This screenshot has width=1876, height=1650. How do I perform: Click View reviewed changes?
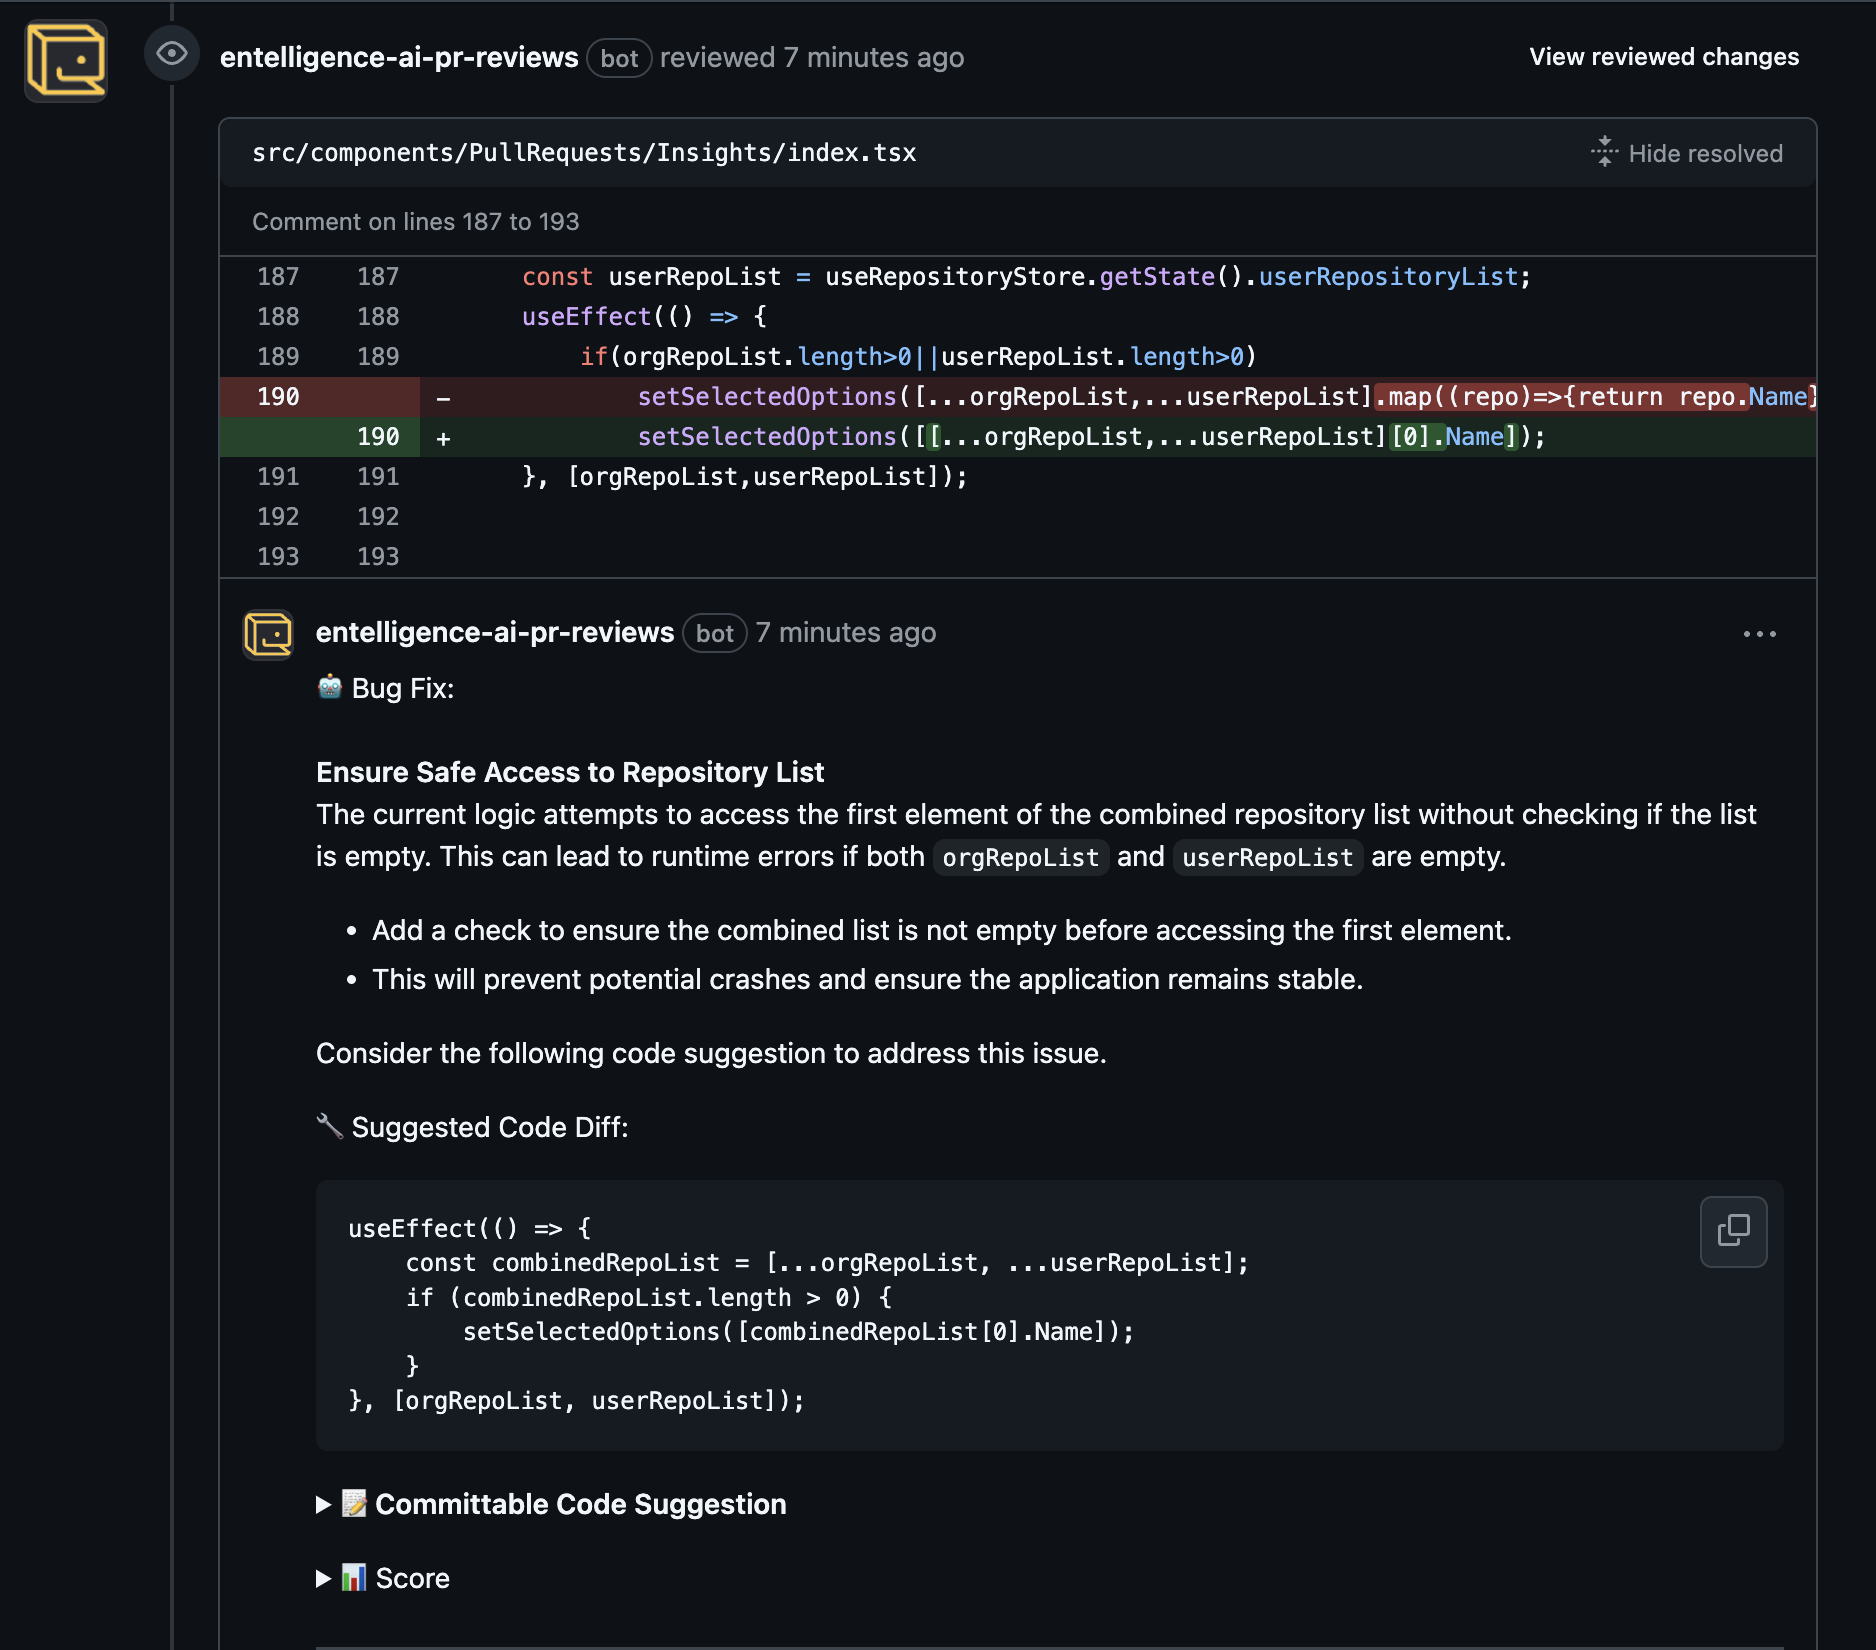[x=1664, y=57]
